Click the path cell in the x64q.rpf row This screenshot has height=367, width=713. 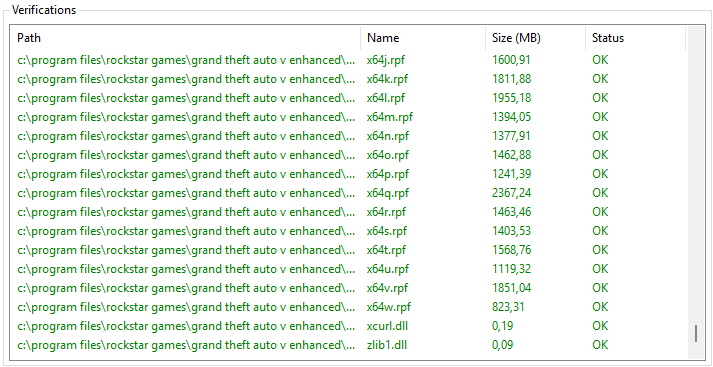click(186, 193)
